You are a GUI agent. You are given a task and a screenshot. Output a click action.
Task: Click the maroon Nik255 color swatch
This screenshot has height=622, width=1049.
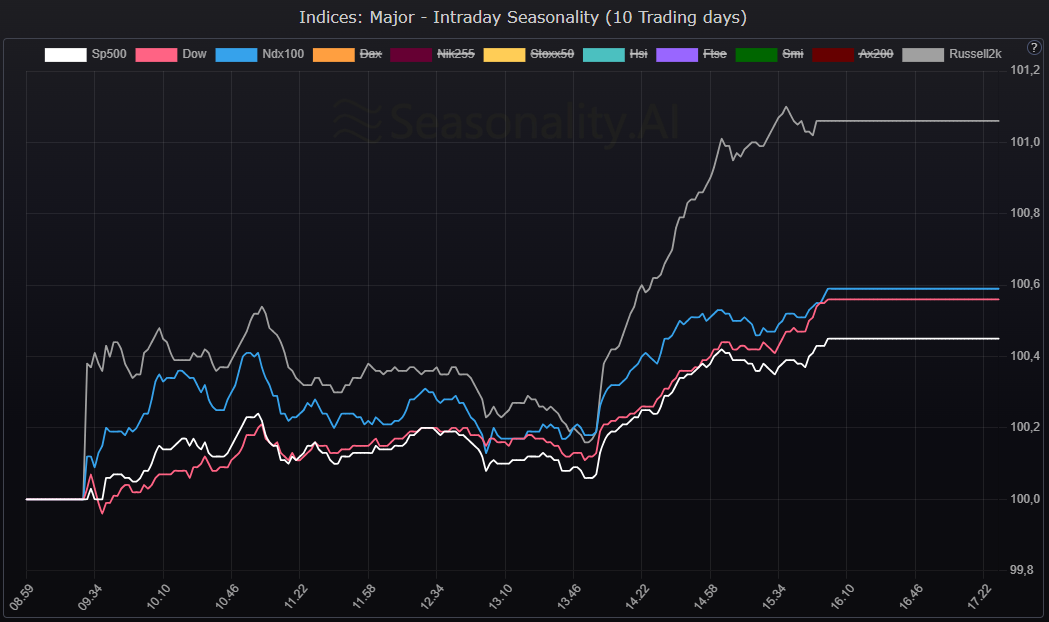click(x=411, y=55)
